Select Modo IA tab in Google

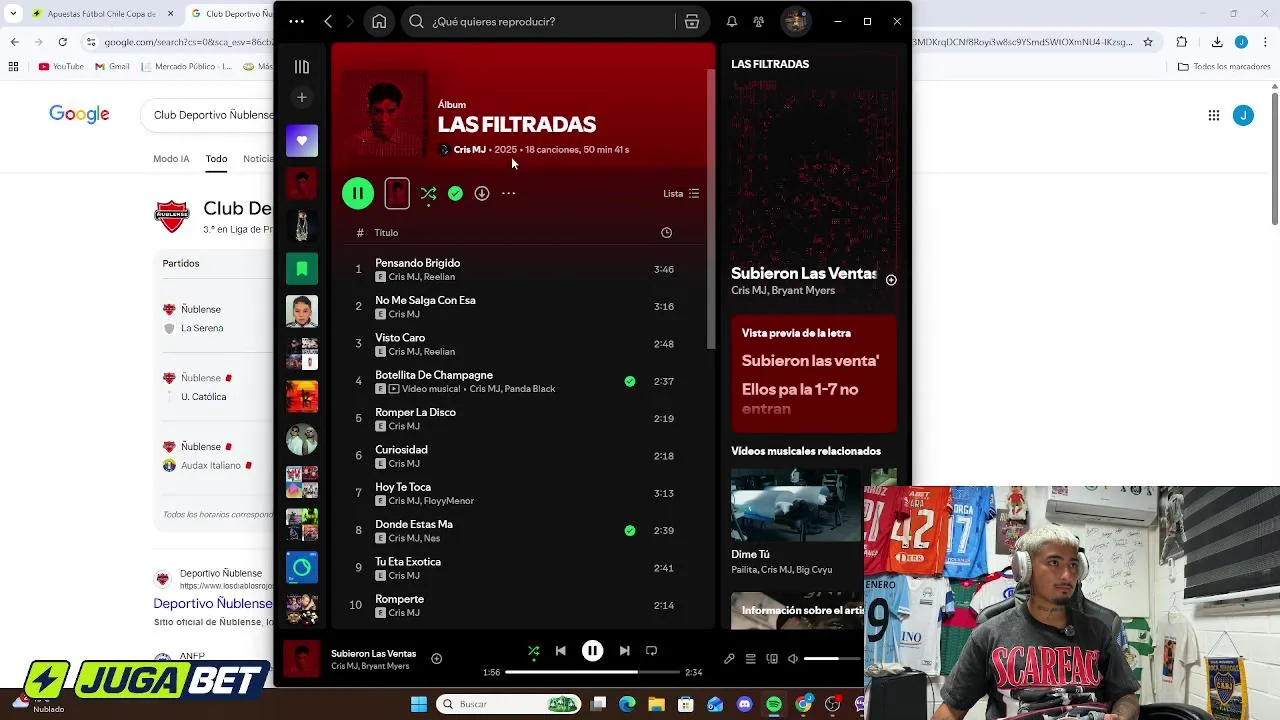click(x=171, y=159)
